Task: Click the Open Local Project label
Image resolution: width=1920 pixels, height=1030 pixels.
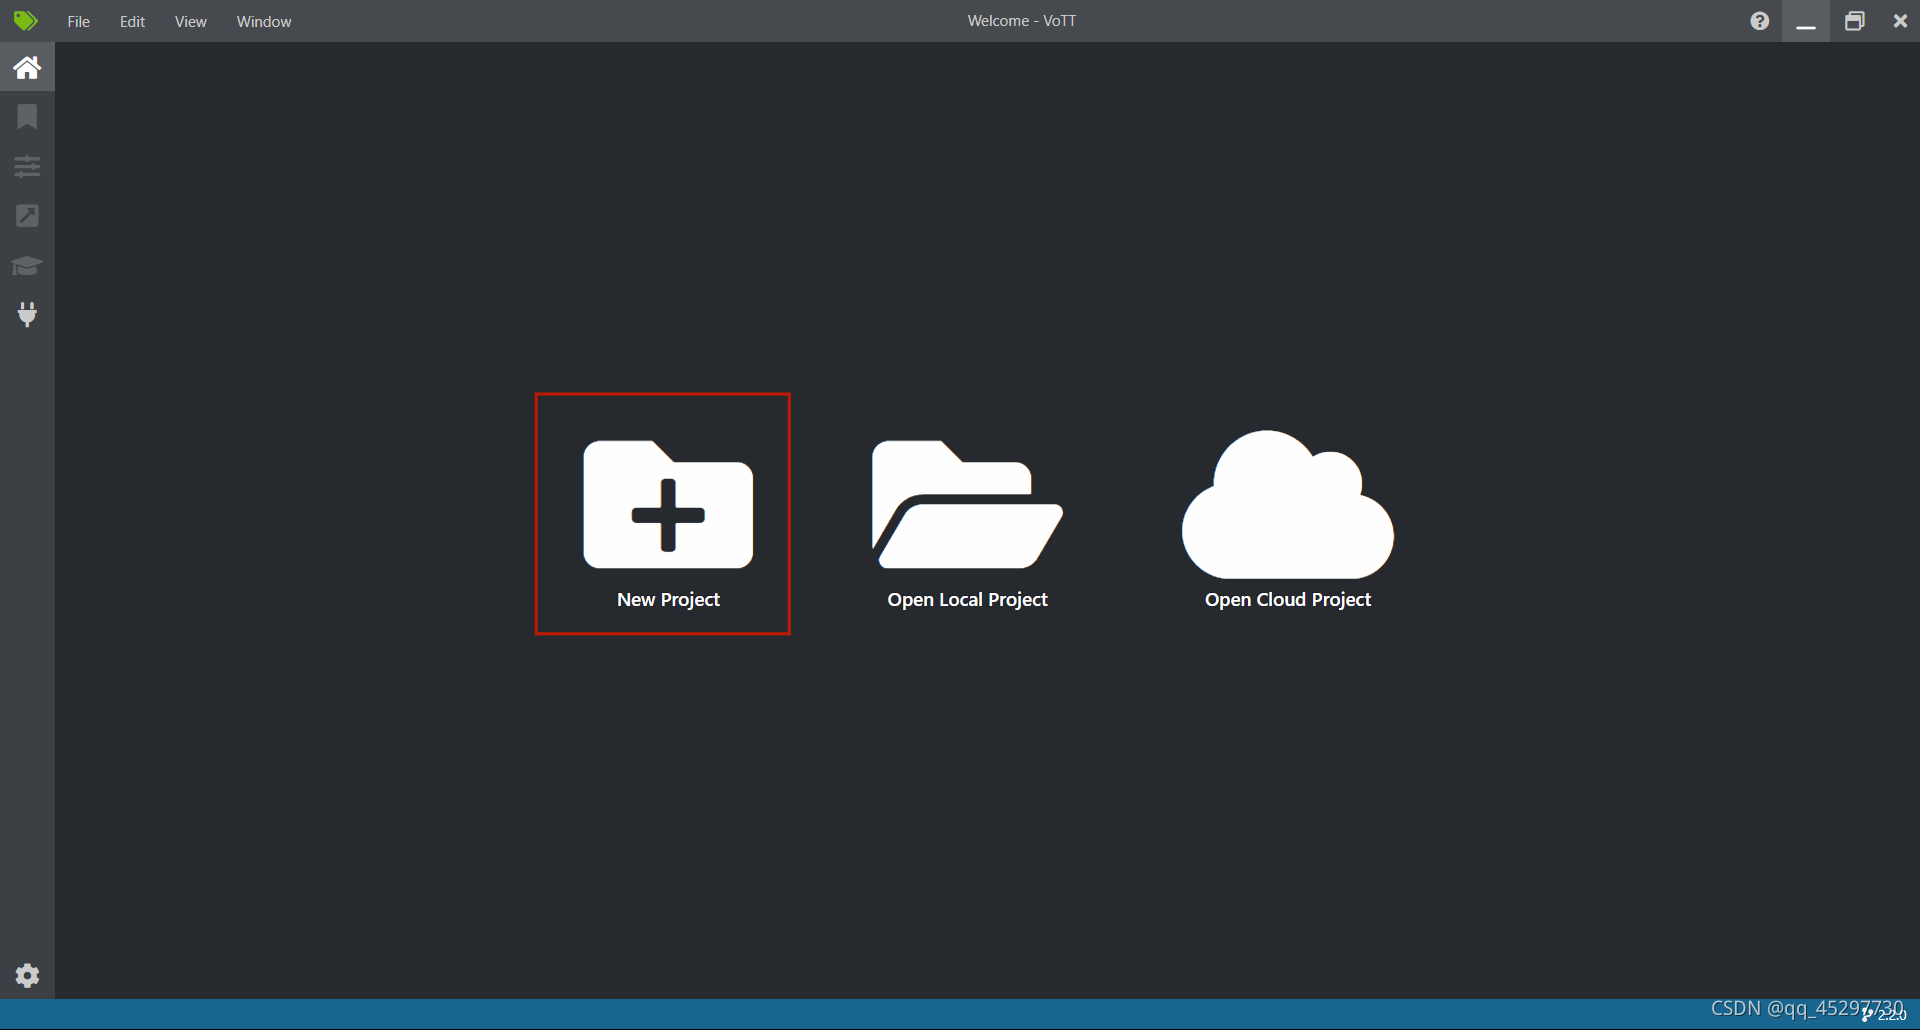Action: pos(967,599)
